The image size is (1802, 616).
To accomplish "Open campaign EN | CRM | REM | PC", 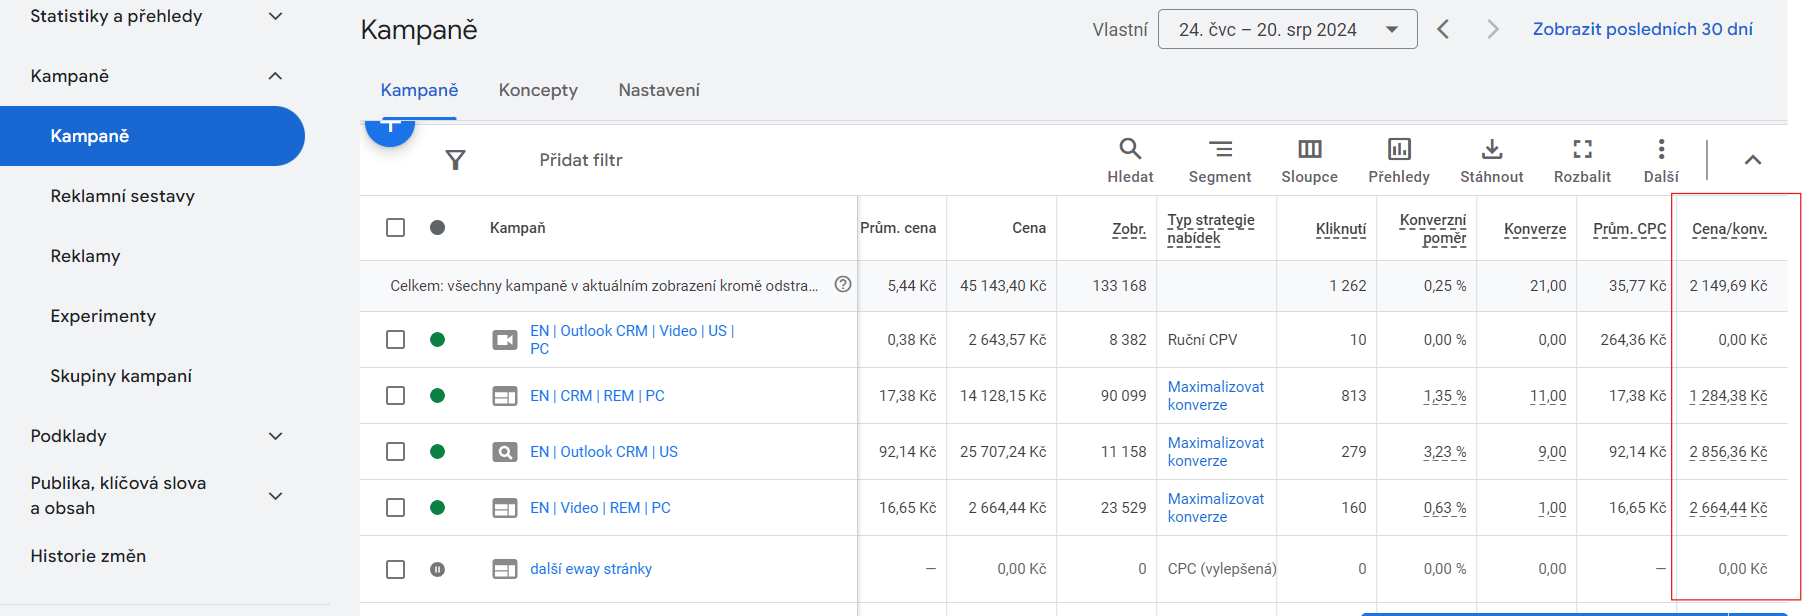I will coord(597,396).
